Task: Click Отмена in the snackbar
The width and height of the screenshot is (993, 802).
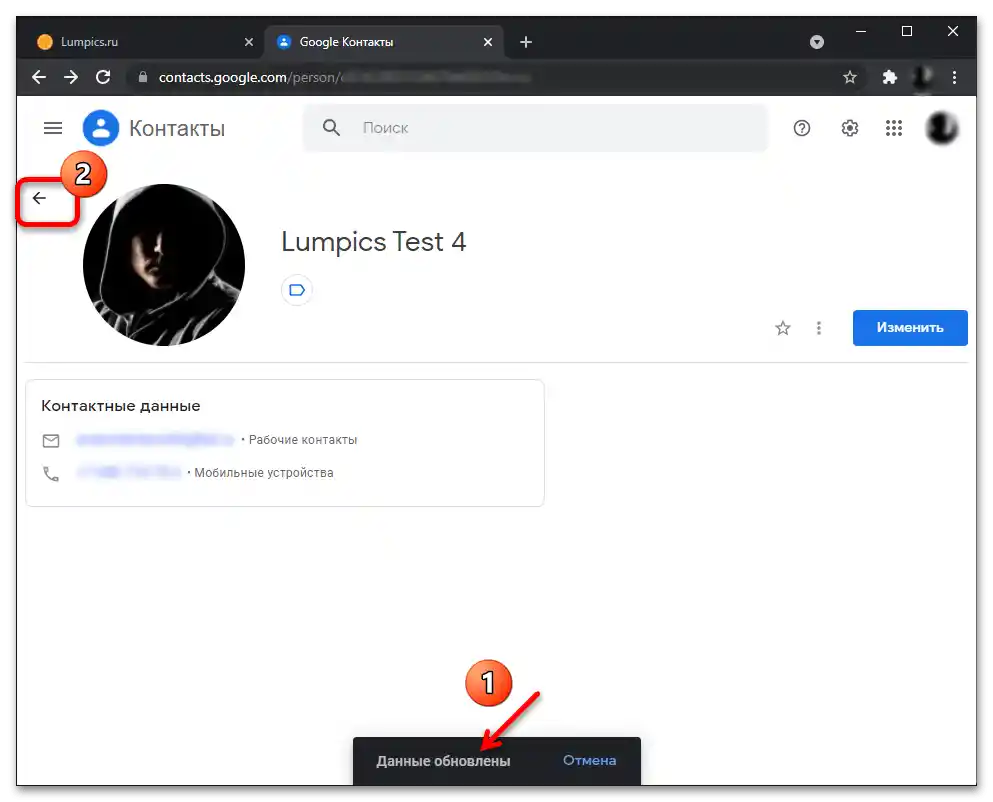Action: point(589,760)
